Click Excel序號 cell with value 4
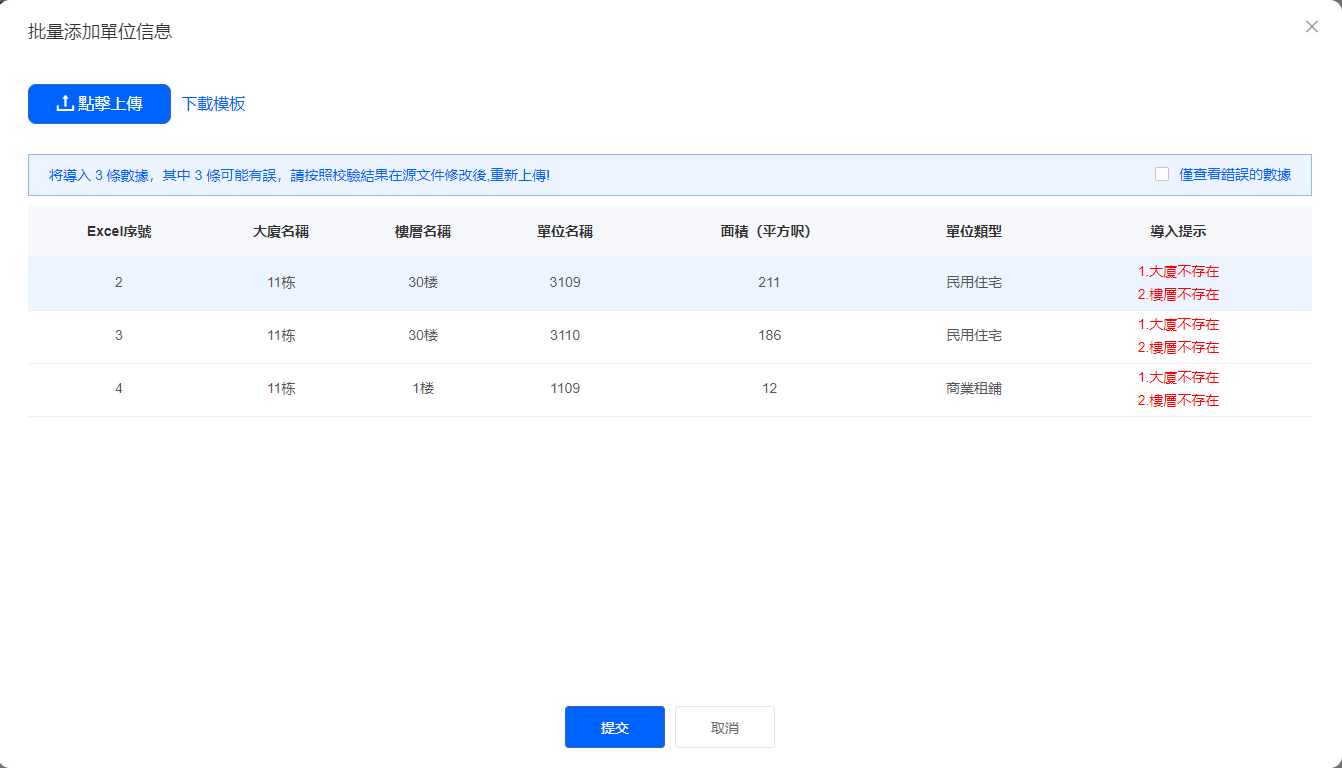Image resolution: width=1342 pixels, height=768 pixels. (x=119, y=389)
